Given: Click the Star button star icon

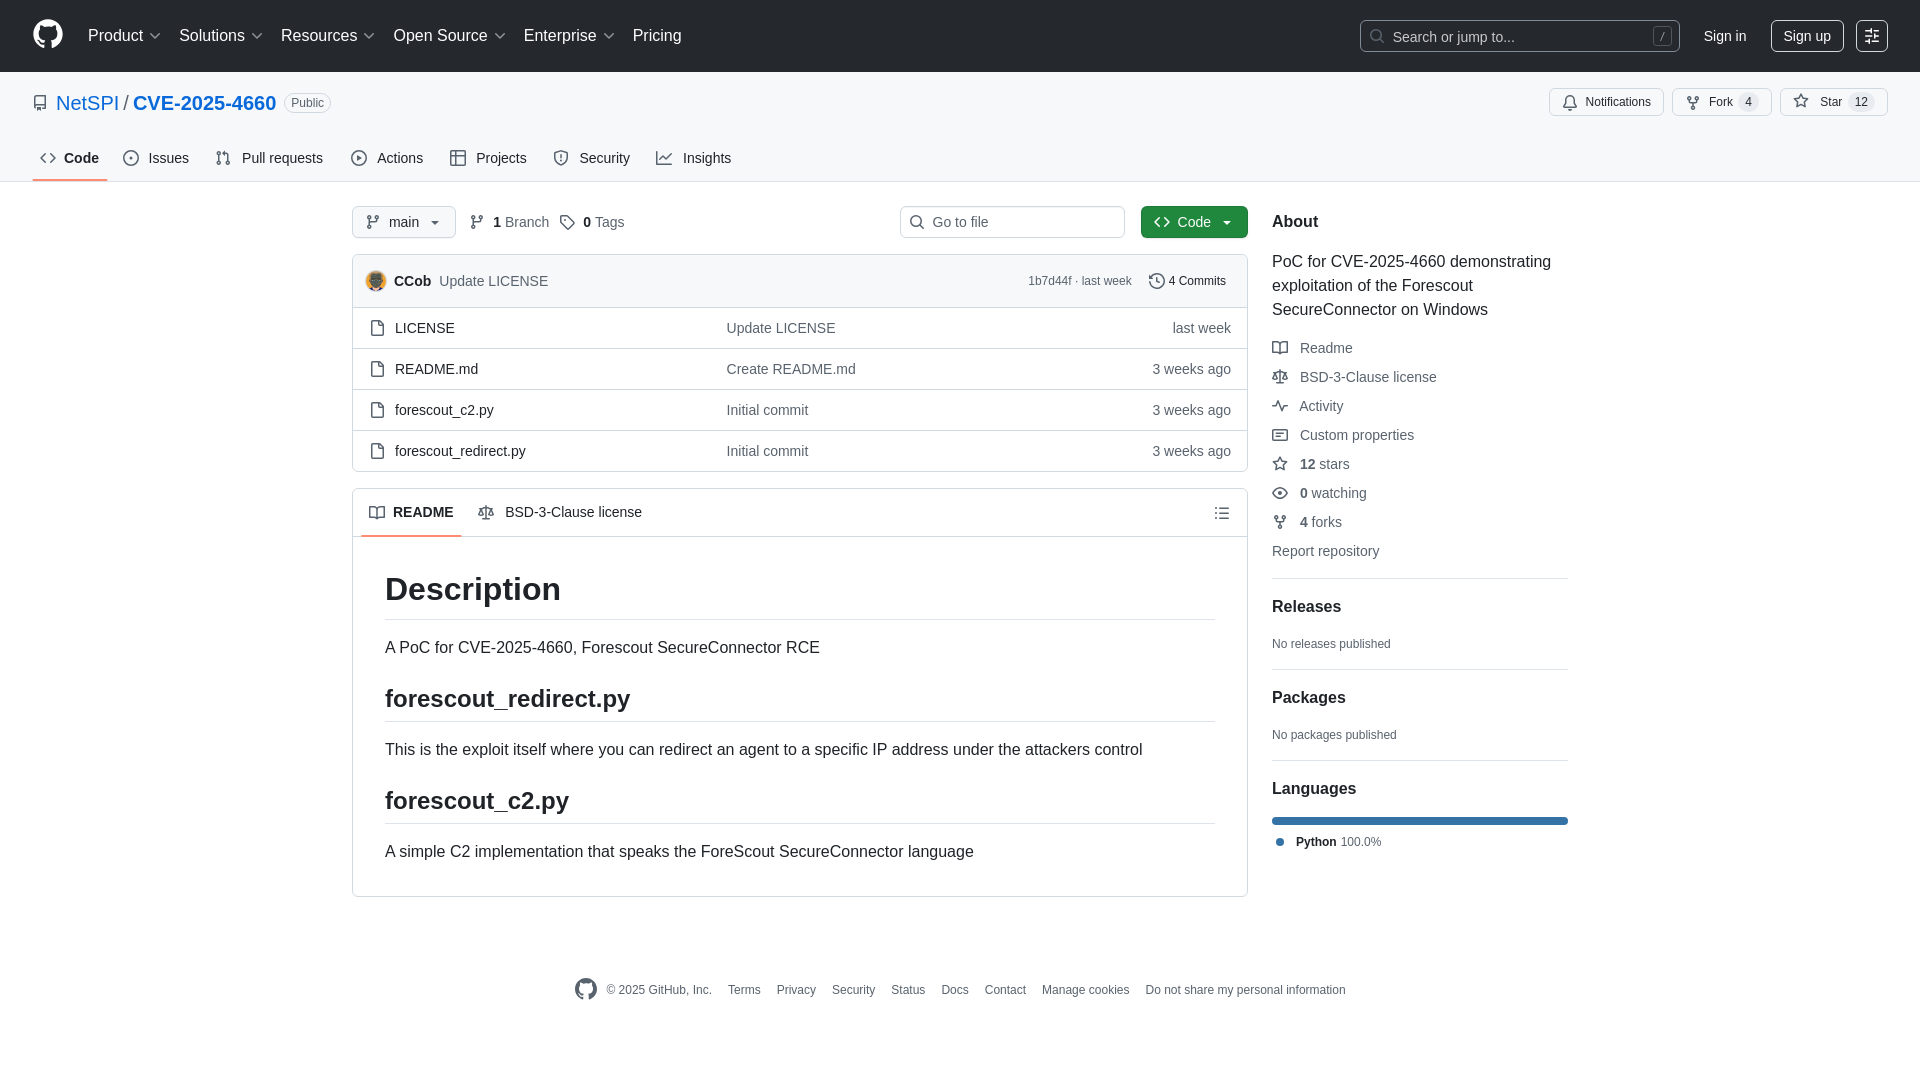Looking at the screenshot, I should [1801, 101].
